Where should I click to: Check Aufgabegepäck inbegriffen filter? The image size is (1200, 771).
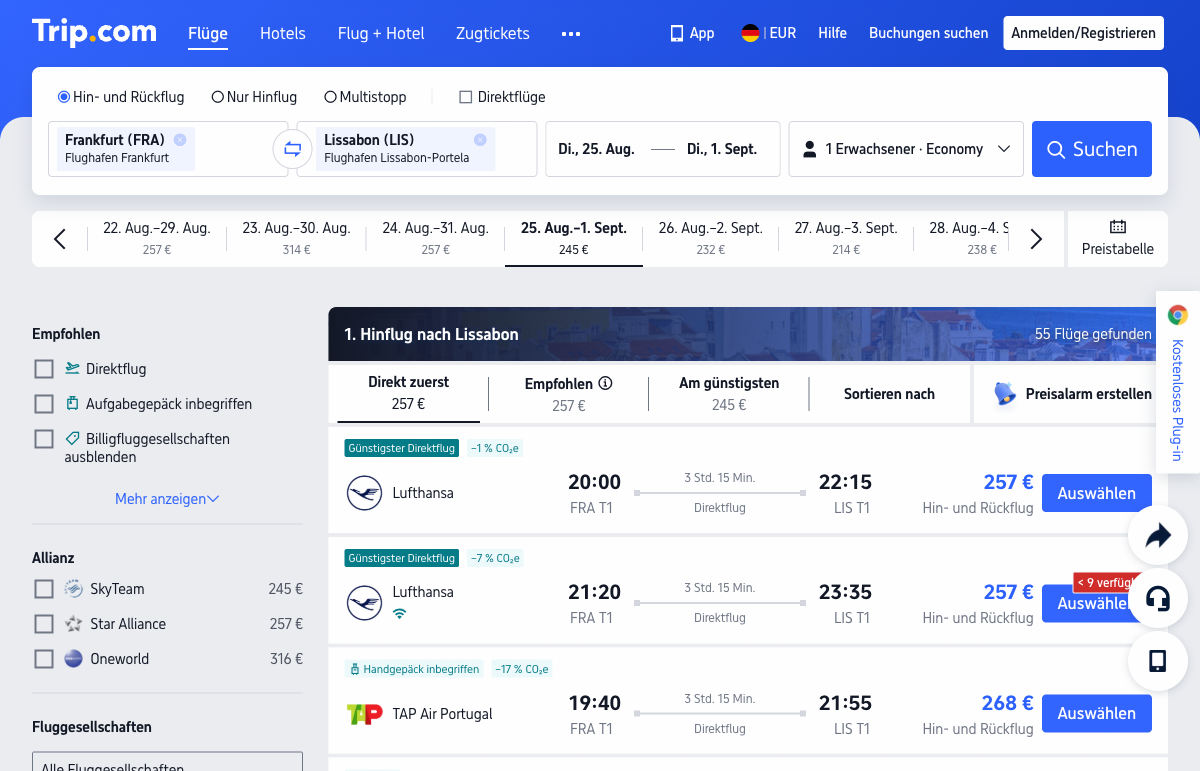[44, 404]
